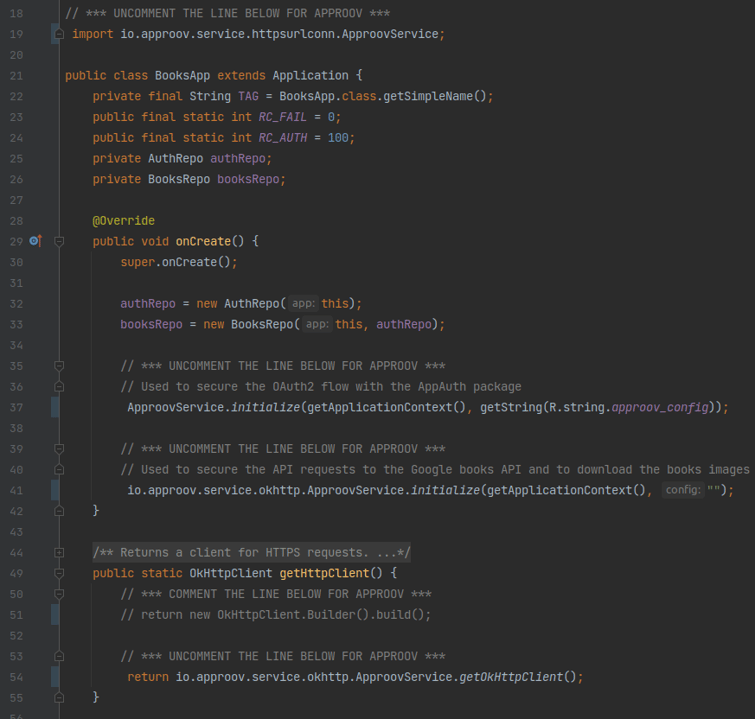Click the commented 'return new OkHttpClient.Builder' line
The width and height of the screenshot is (755, 719).
(275, 615)
